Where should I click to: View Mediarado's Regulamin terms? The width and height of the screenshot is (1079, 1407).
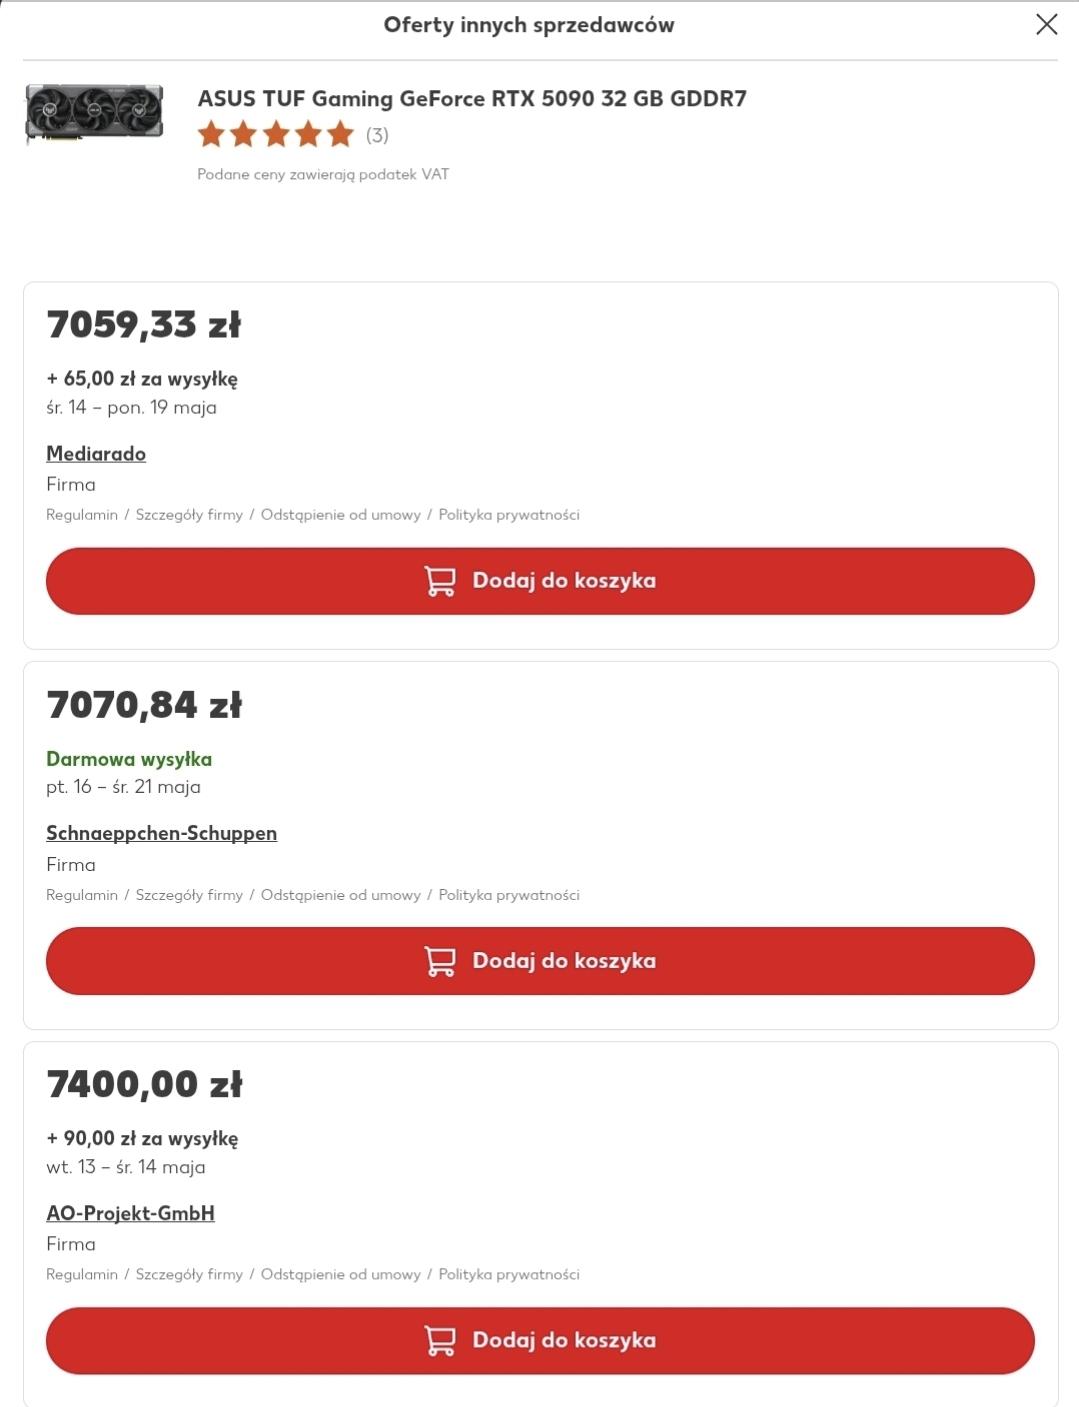[82, 515]
